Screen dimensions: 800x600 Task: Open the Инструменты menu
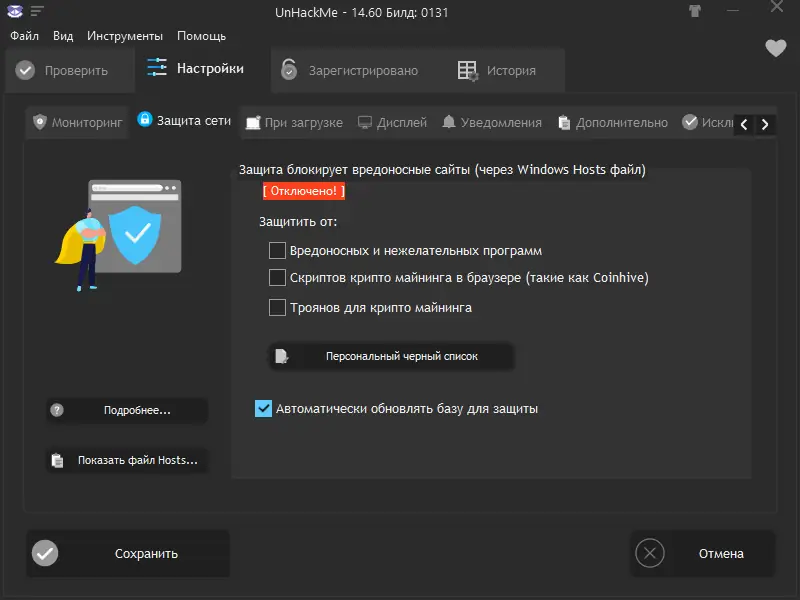[124, 36]
